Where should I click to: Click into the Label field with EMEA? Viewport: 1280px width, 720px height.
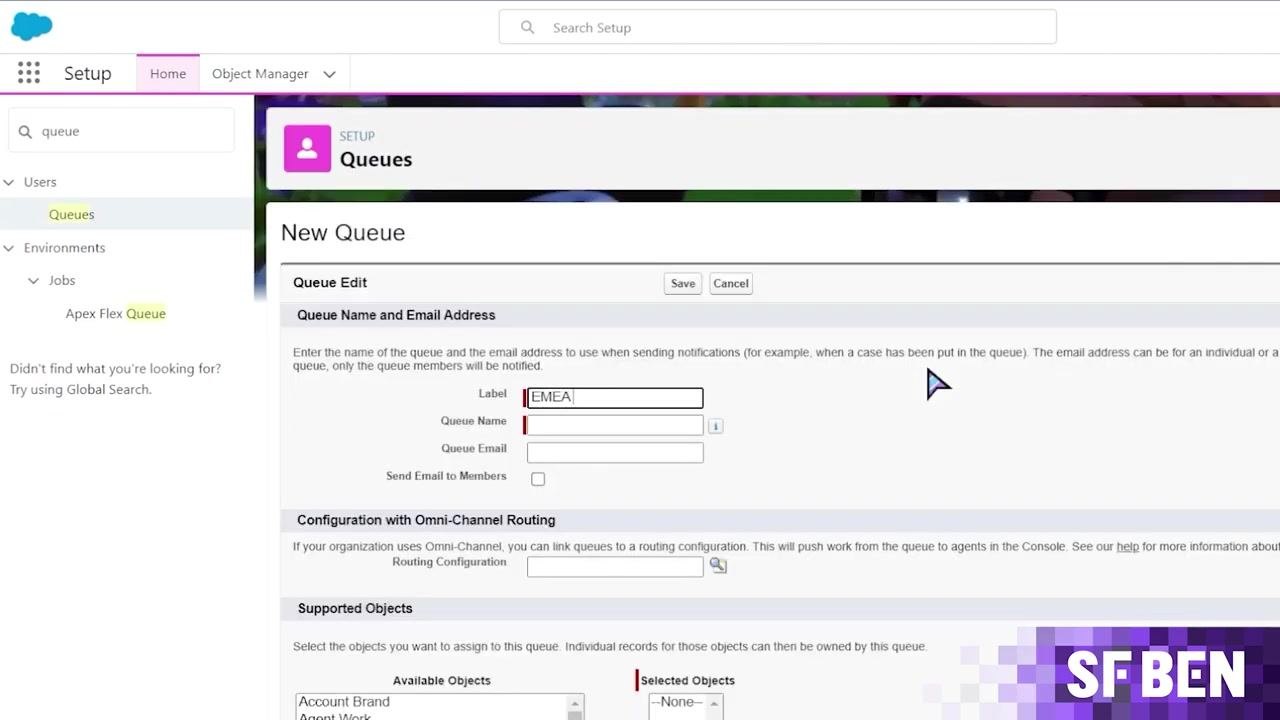pyautogui.click(x=615, y=397)
